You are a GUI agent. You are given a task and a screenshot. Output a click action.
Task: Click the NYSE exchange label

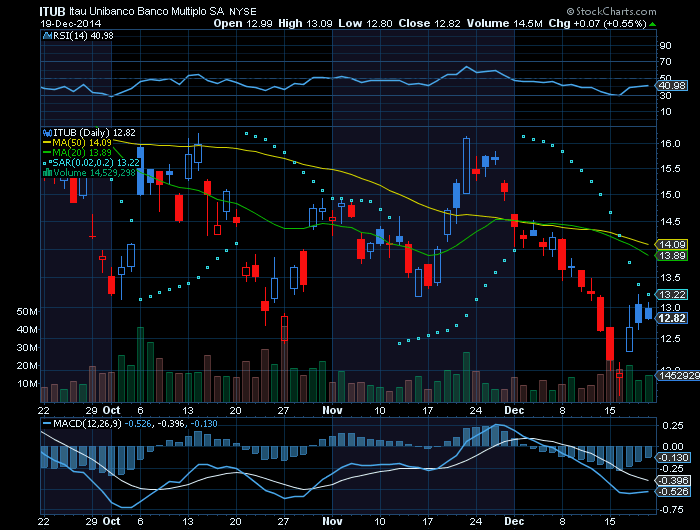[243, 12]
